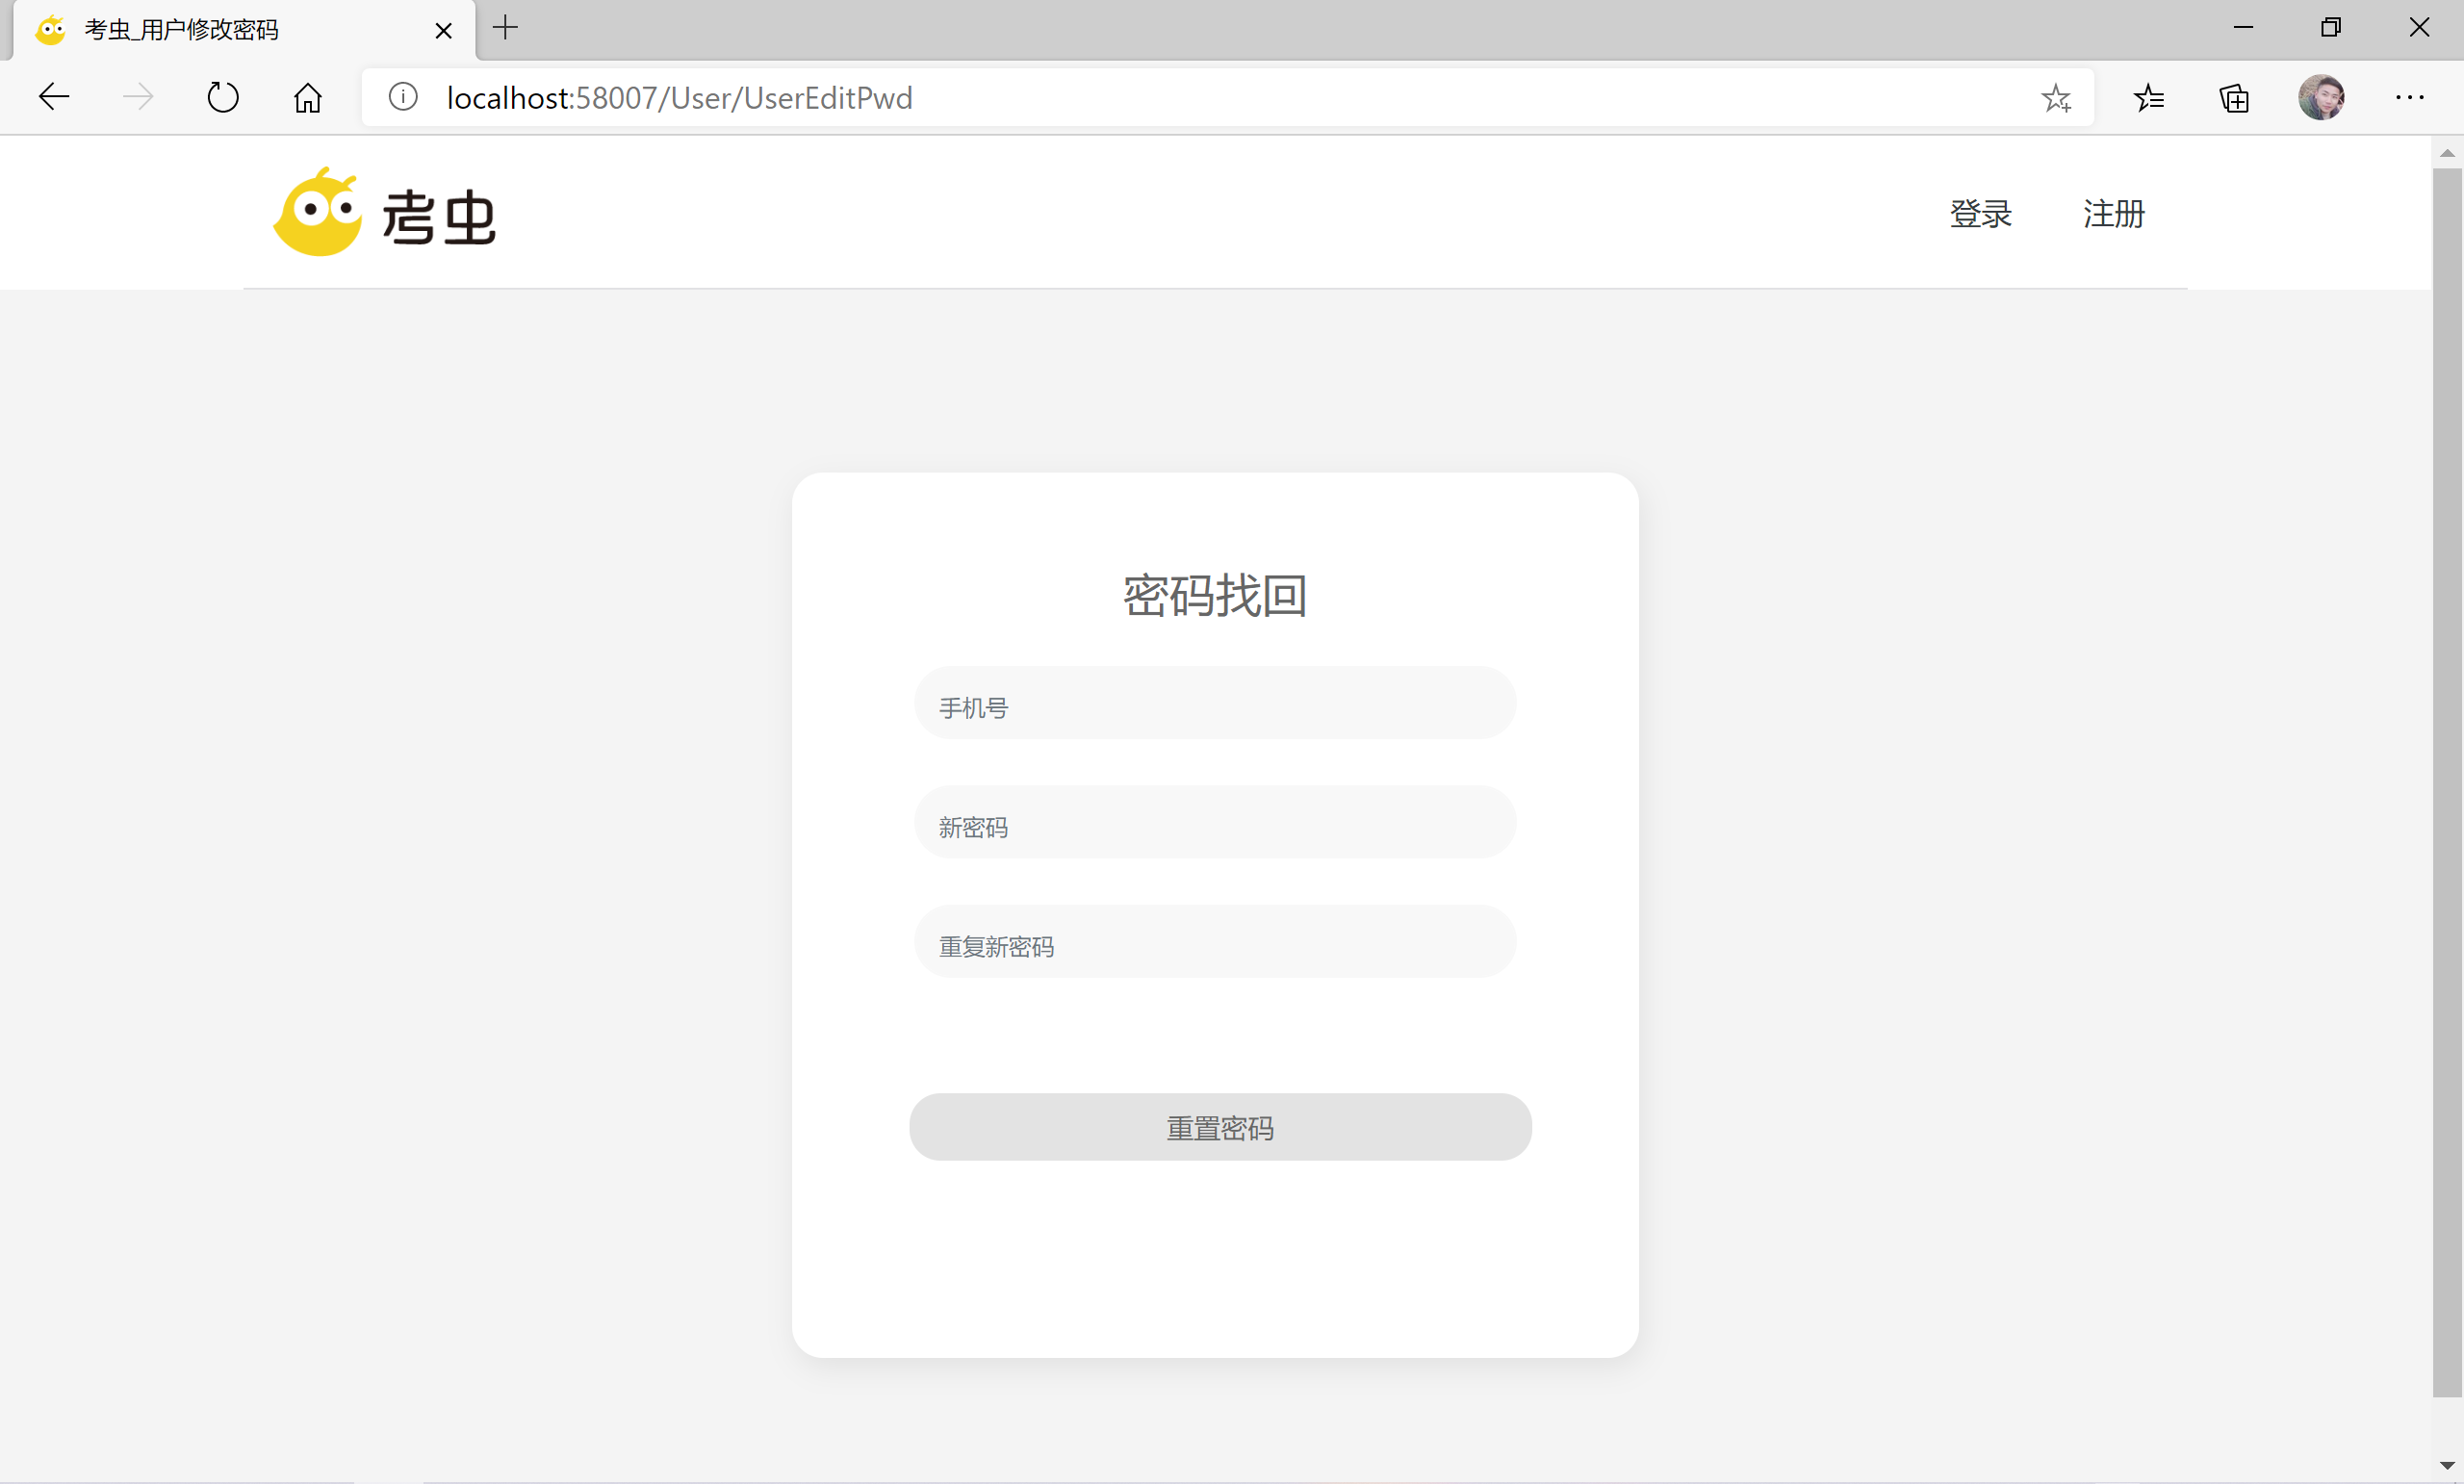
Task: Click the 考虫 logo
Action: [x=385, y=213]
